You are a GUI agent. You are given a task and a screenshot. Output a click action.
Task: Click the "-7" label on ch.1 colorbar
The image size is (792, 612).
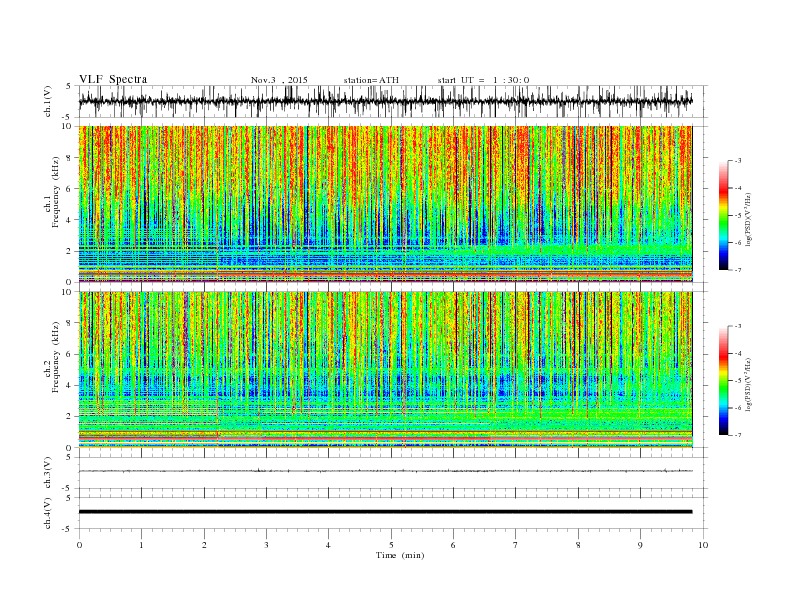[x=737, y=270]
